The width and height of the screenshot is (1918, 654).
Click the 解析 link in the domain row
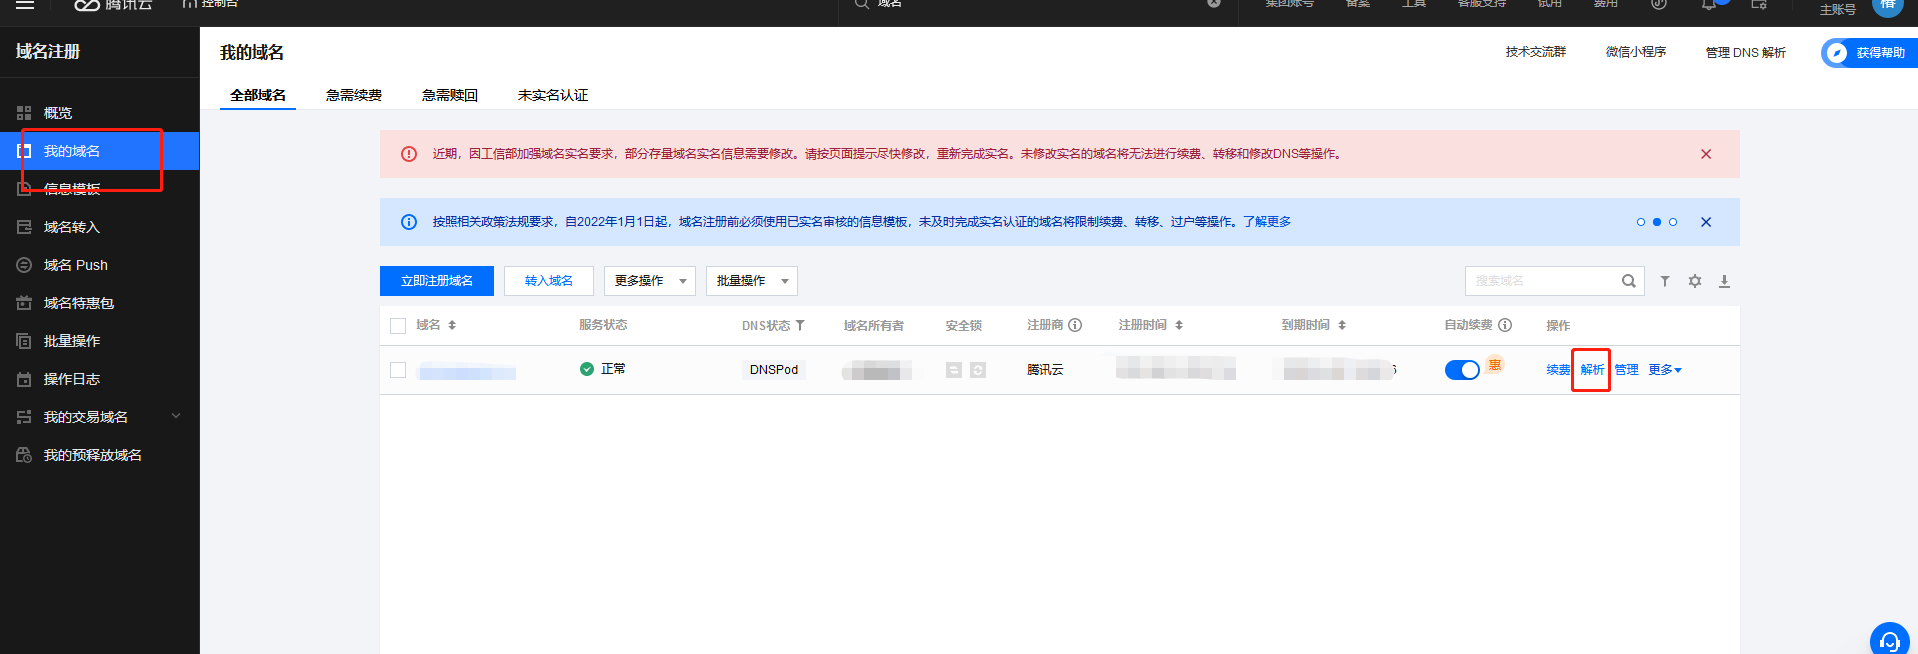coord(1592,370)
